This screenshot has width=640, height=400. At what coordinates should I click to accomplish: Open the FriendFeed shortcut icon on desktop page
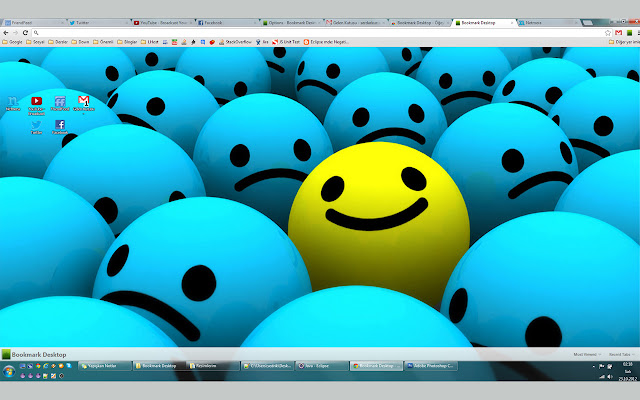click(x=60, y=101)
